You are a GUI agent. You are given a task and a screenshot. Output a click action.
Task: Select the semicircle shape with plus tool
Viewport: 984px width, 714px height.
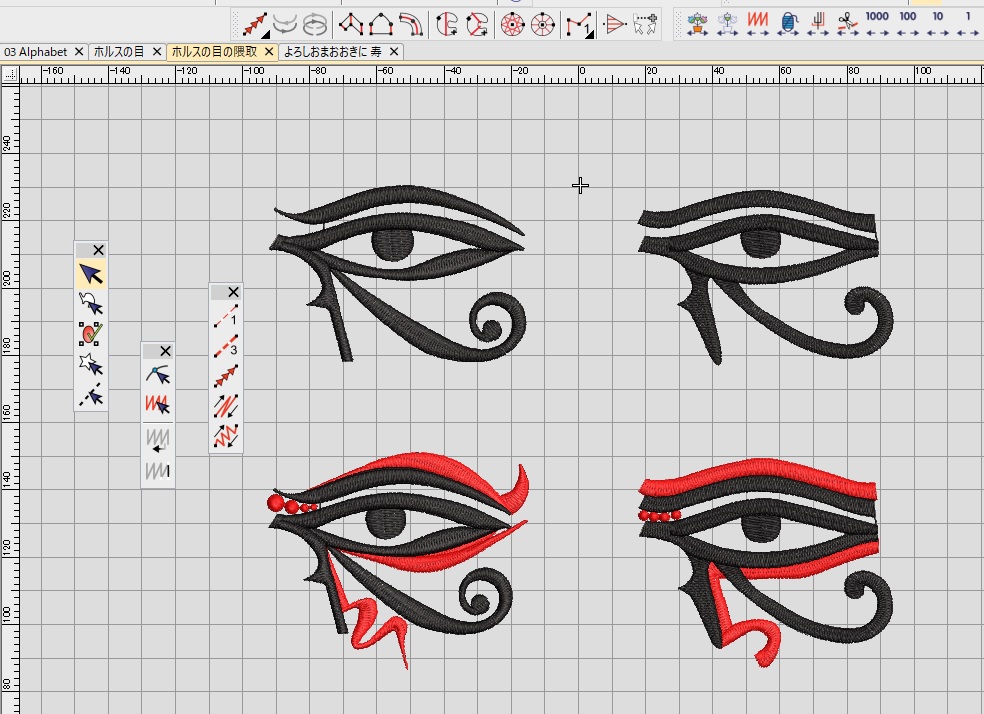point(447,24)
